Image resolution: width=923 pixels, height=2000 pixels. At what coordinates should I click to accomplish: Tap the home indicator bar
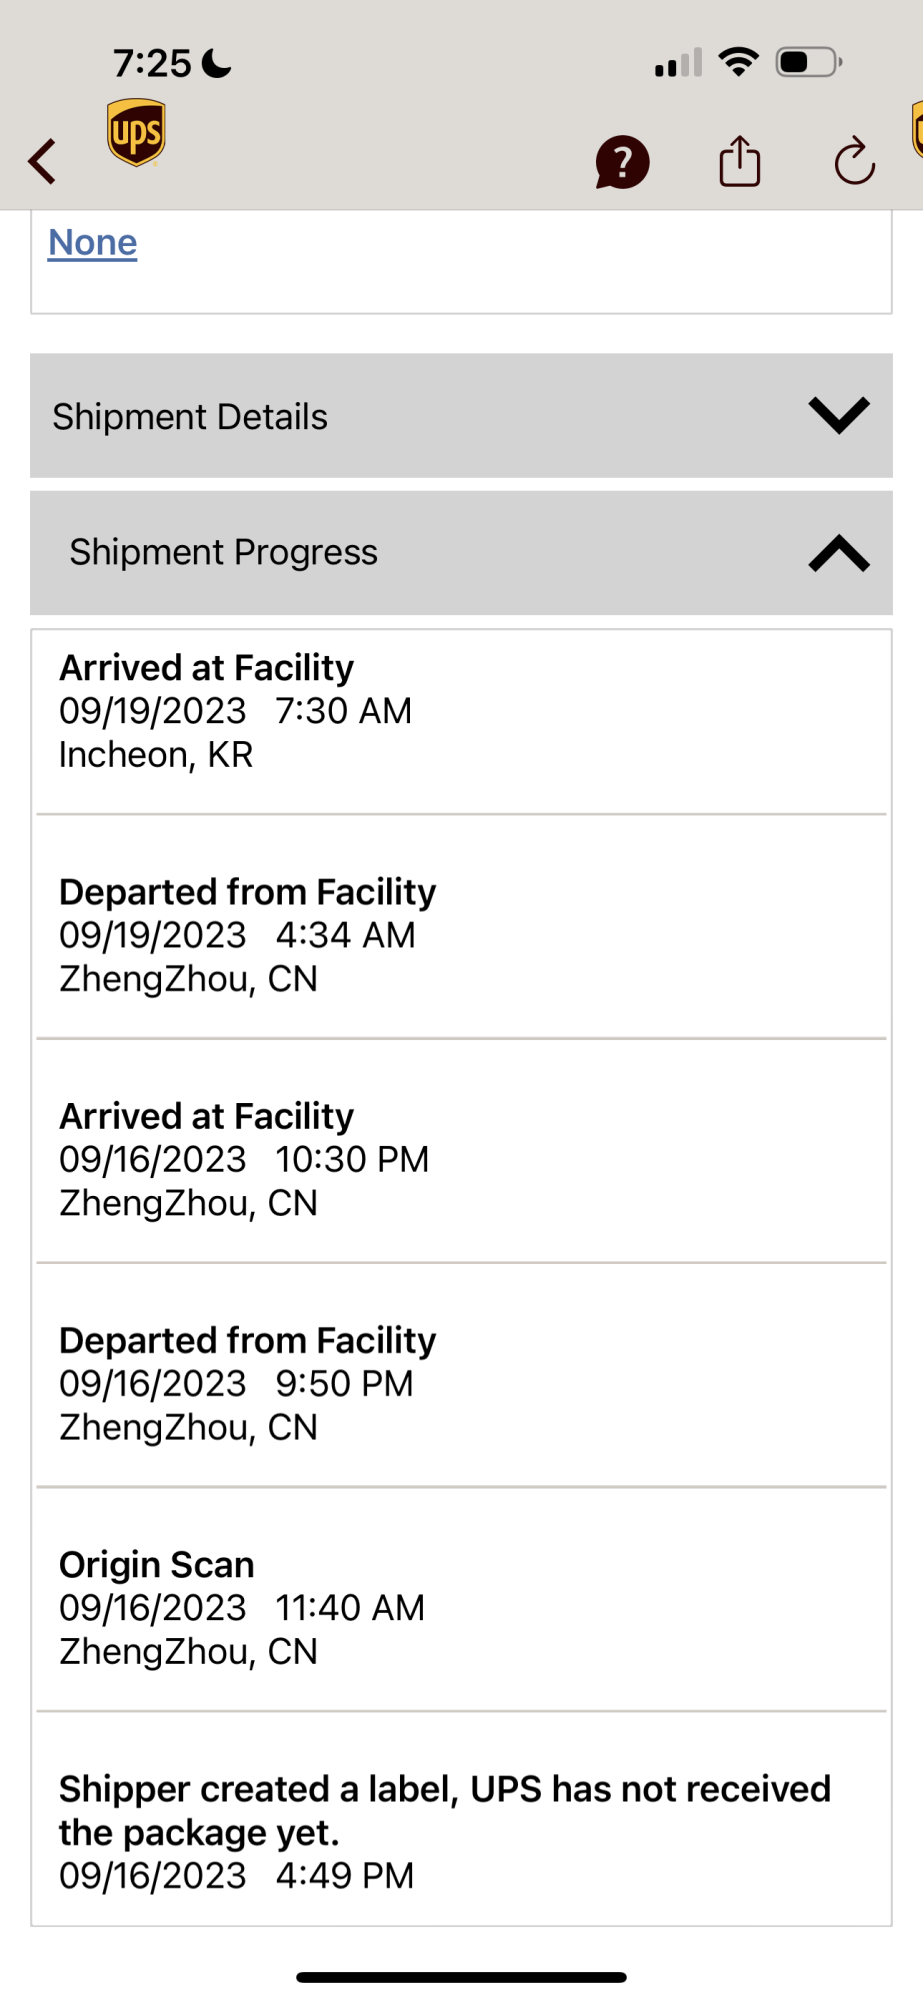tap(461, 1977)
